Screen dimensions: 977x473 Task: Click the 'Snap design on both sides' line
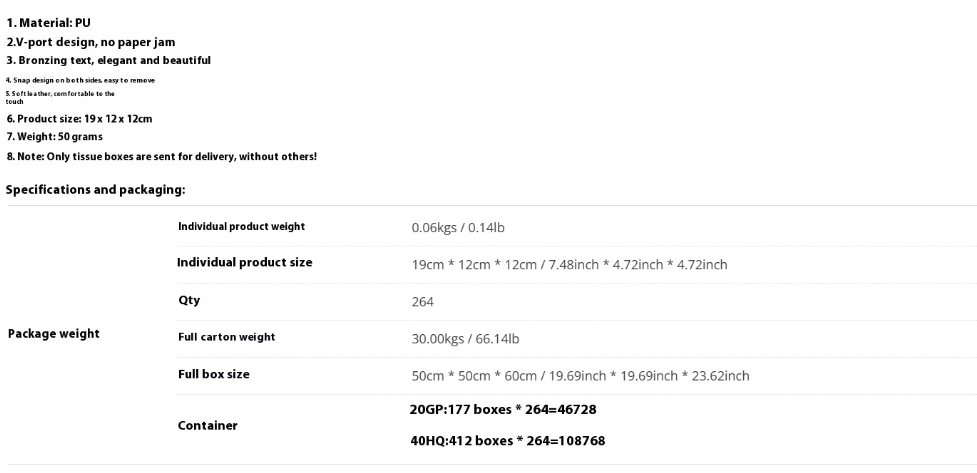click(80, 80)
